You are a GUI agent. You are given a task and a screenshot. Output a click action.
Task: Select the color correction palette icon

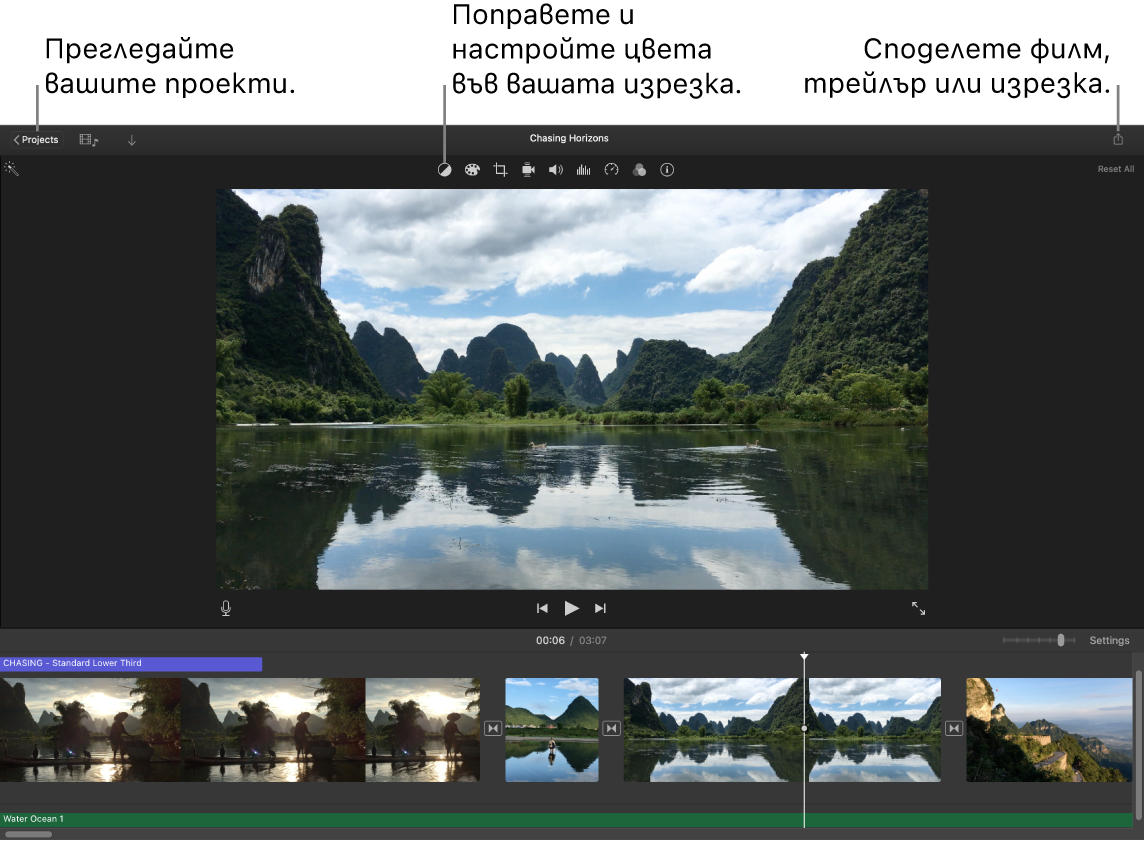472,169
